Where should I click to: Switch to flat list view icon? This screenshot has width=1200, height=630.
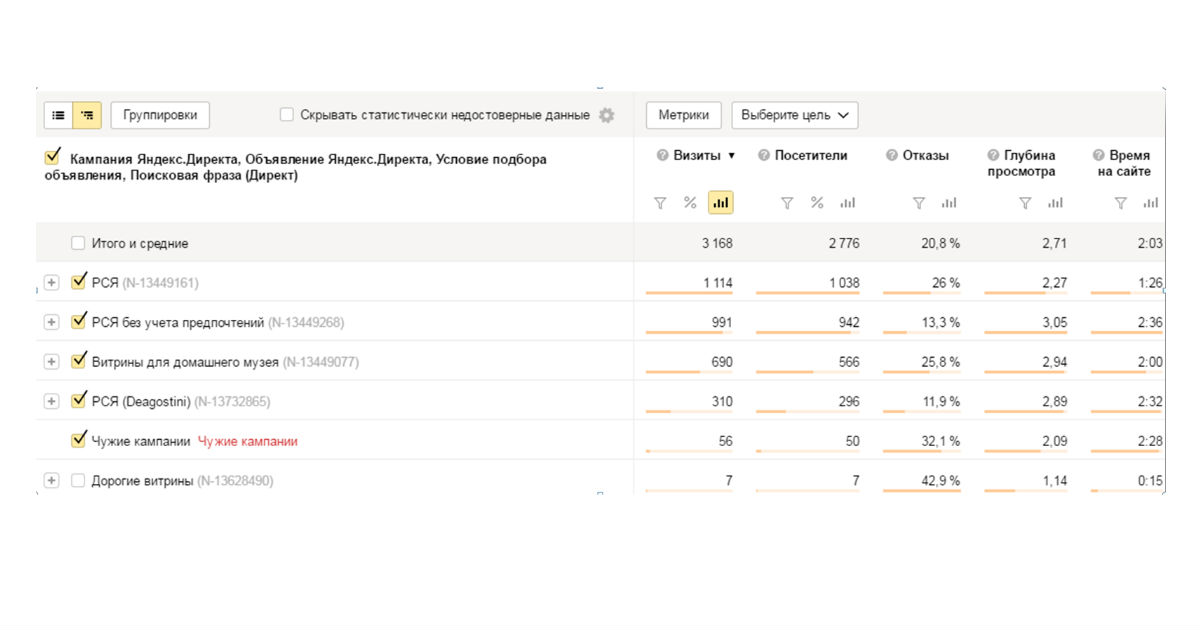coord(58,115)
